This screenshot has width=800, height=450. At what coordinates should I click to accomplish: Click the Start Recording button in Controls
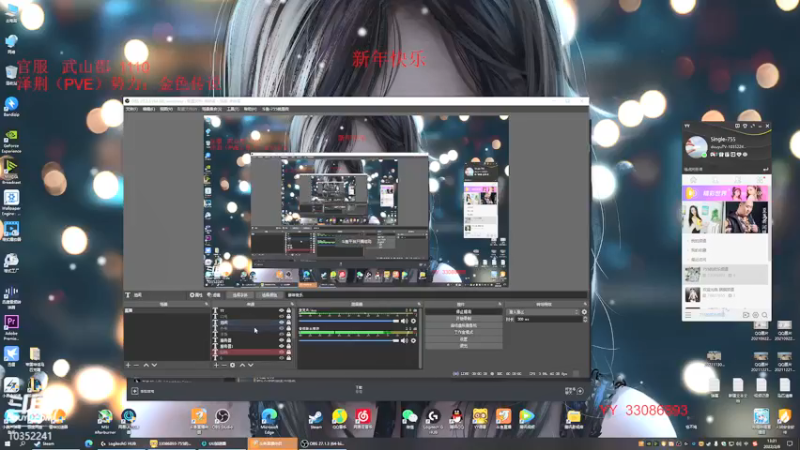point(463,318)
